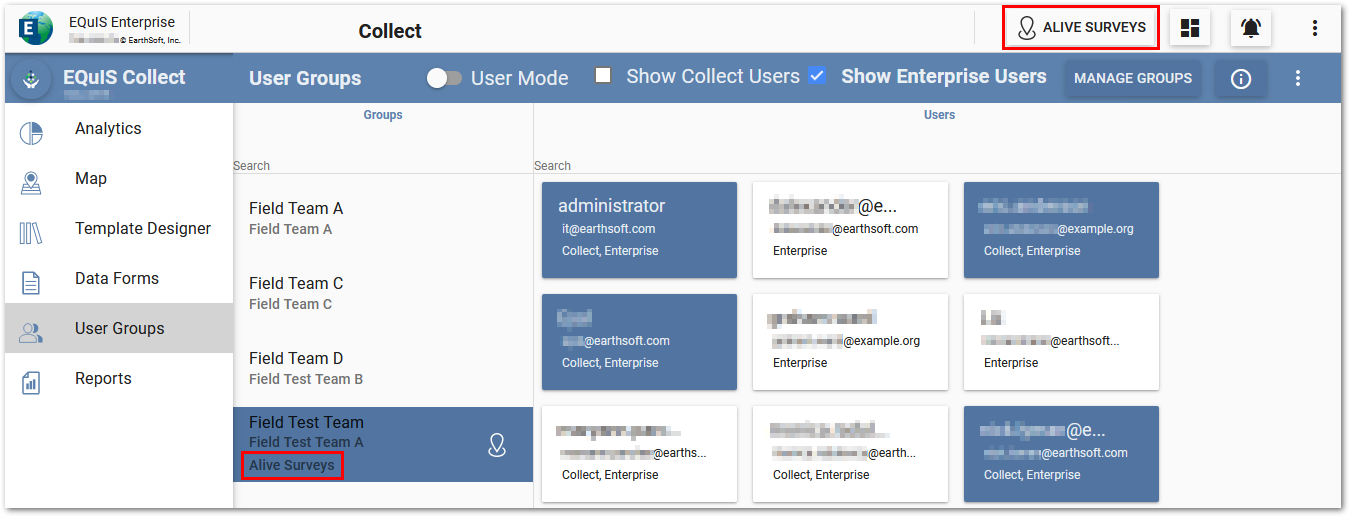
Task: Open Template Designer in the sidebar
Action: [x=119, y=229]
